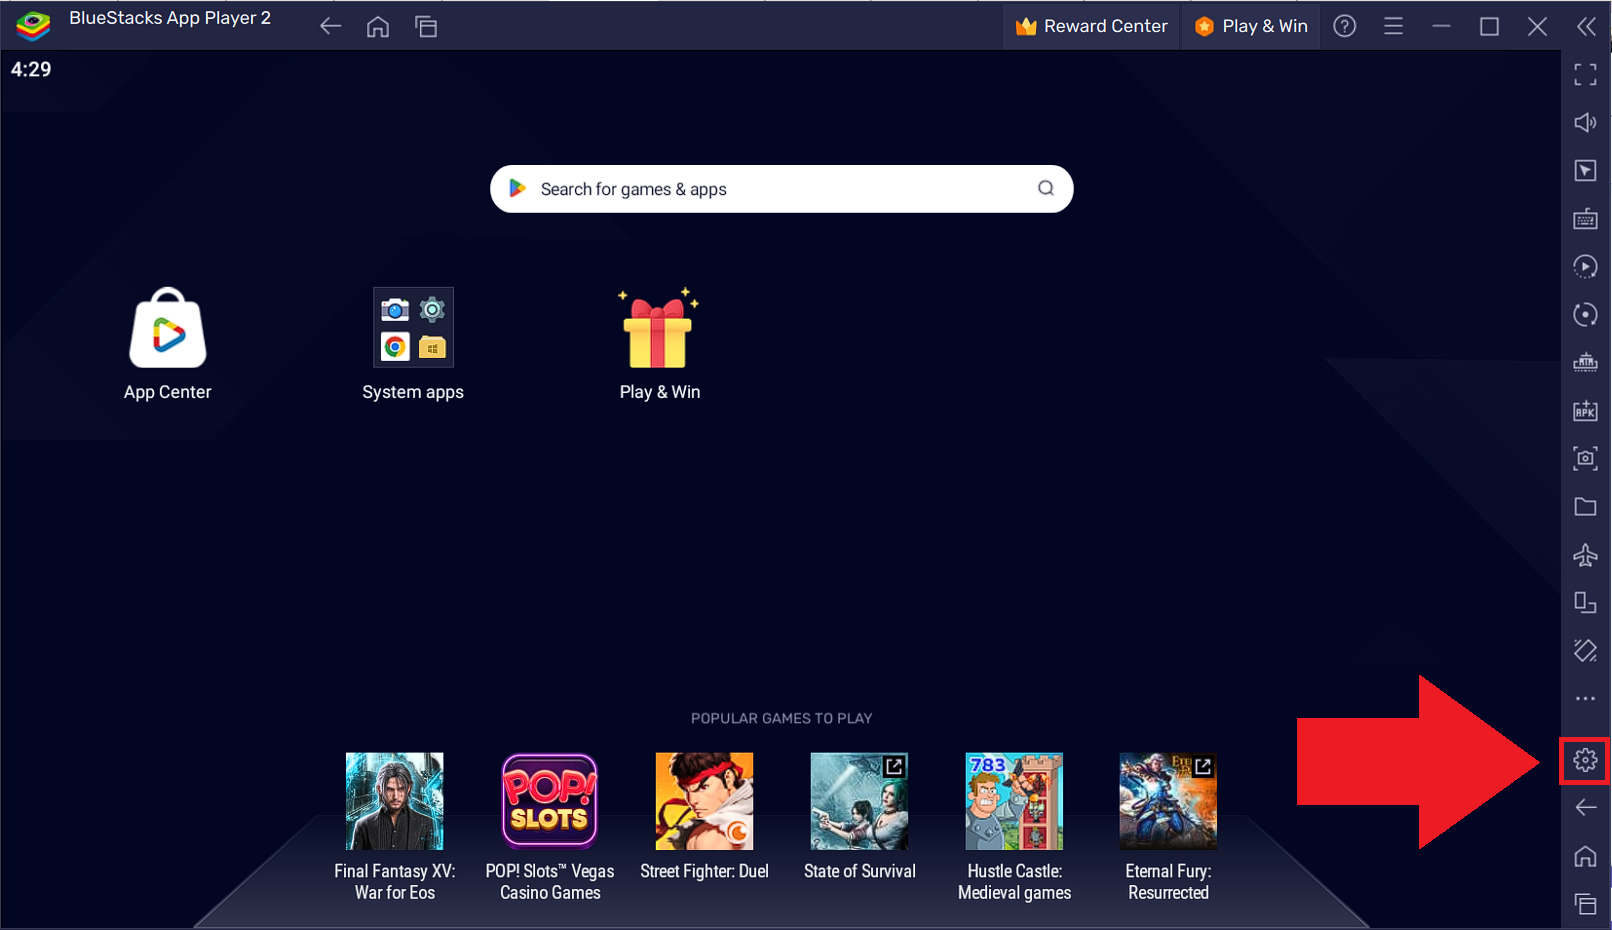
Task: Open the Reward Center
Action: tap(1090, 26)
